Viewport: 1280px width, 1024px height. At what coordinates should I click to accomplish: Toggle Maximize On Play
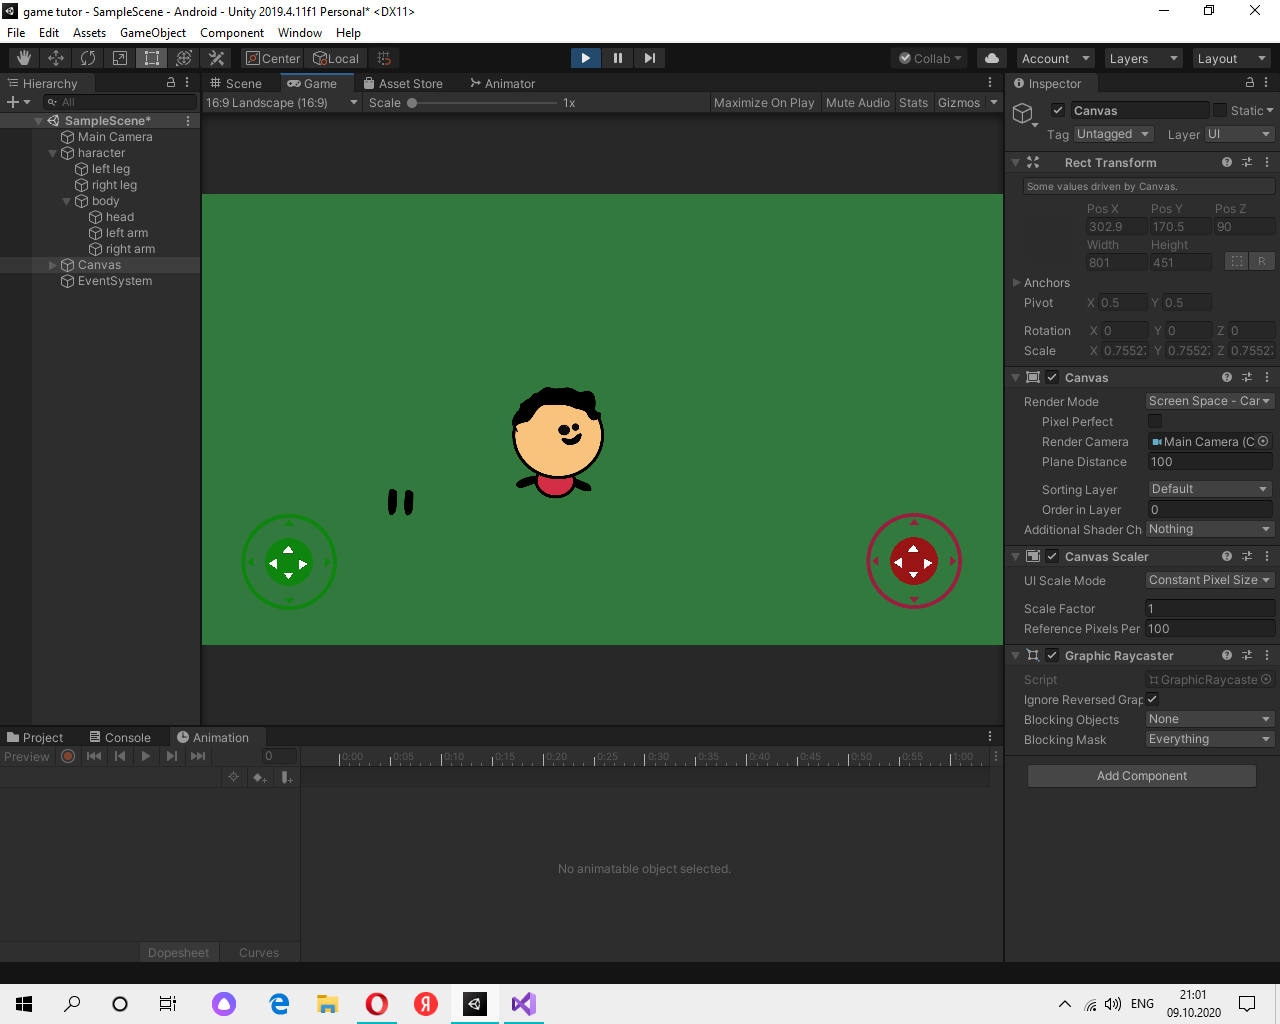tap(764, 102)
